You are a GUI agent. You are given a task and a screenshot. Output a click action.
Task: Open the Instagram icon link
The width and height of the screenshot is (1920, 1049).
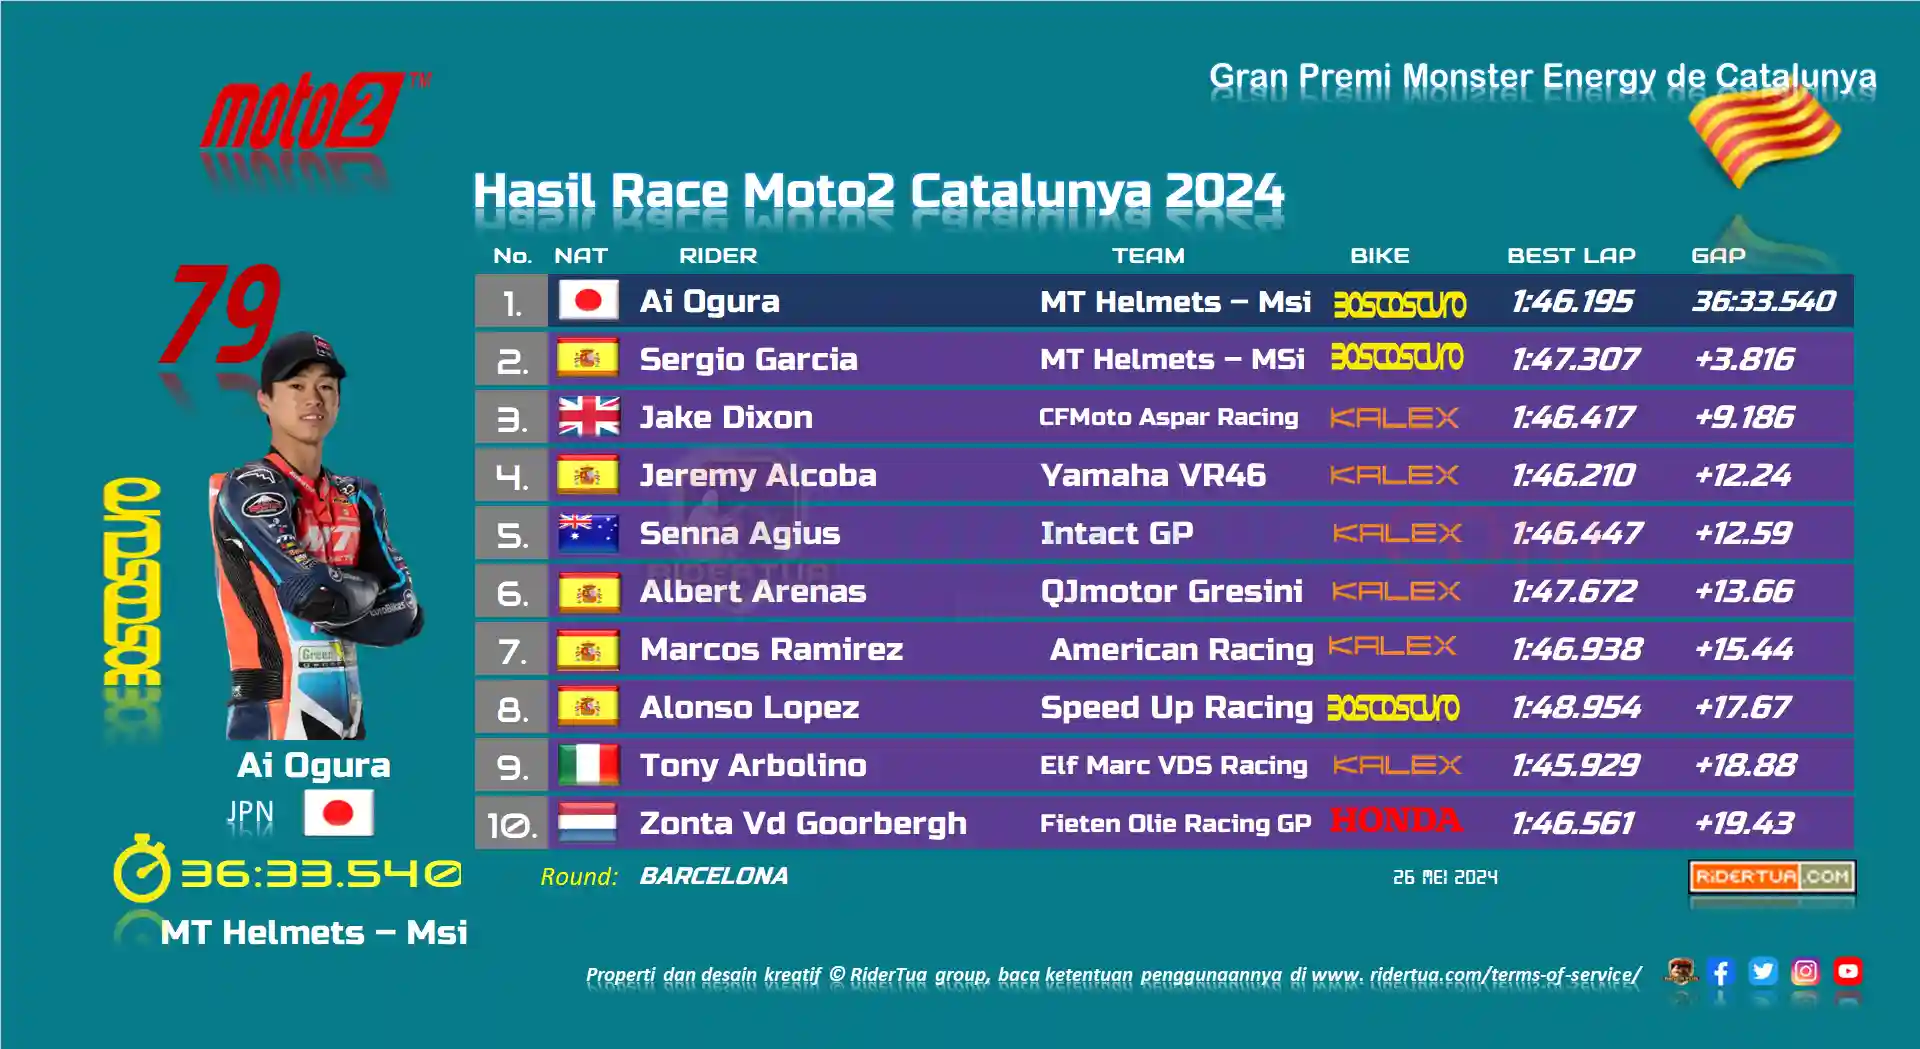[x=1805, y=971]
